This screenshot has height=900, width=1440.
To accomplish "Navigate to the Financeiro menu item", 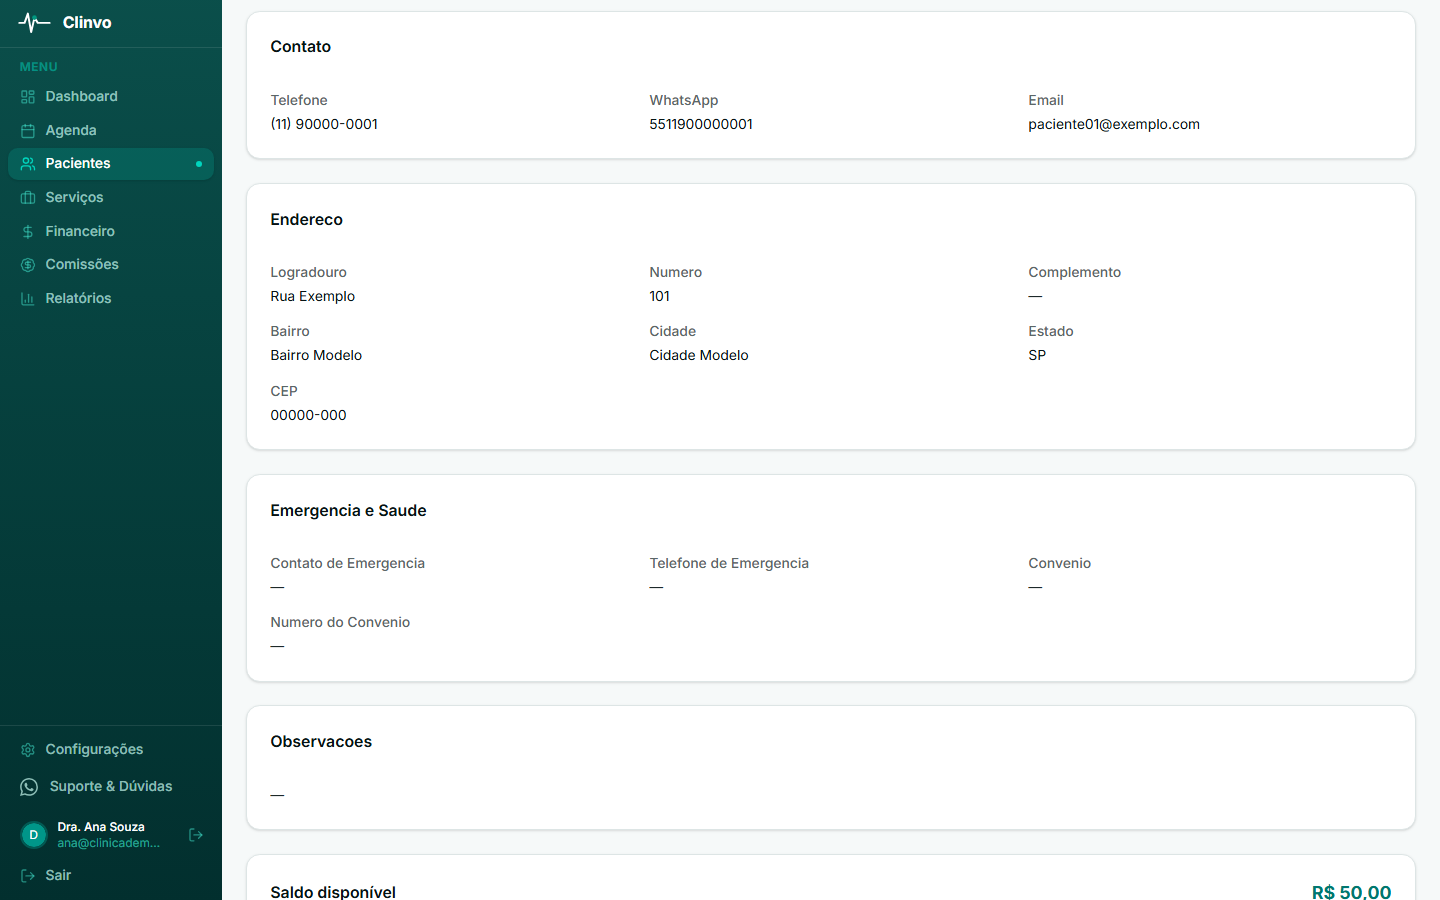I will (x=111, y=231).
